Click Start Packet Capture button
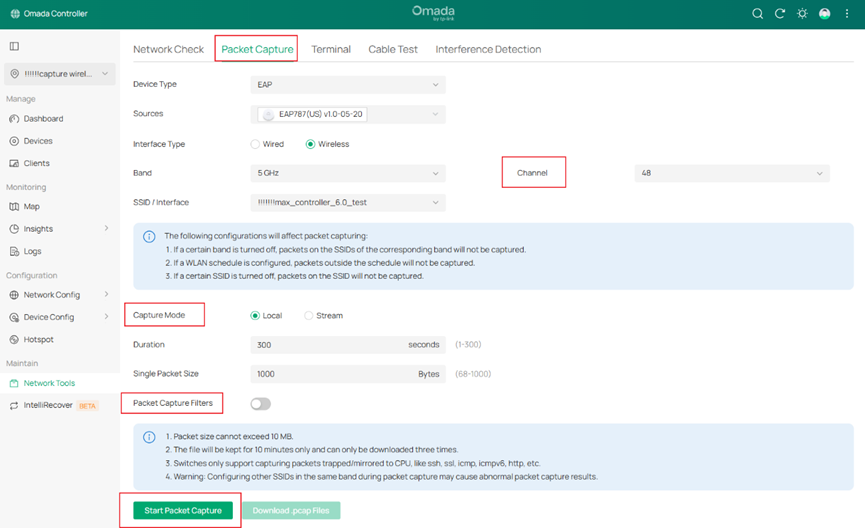This screenshot has width=865, height=528. (x=183, y=510)
